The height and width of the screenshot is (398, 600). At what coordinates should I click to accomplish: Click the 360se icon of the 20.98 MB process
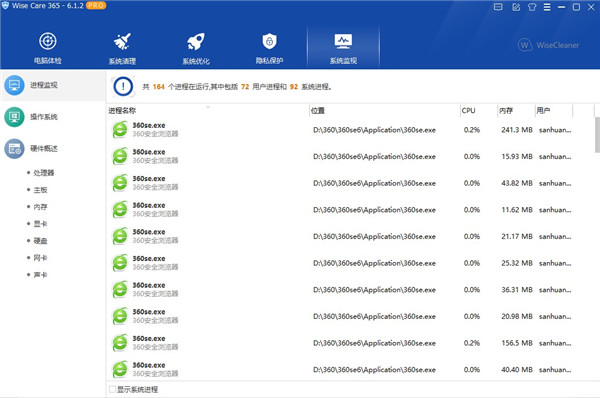coord(120,316)
